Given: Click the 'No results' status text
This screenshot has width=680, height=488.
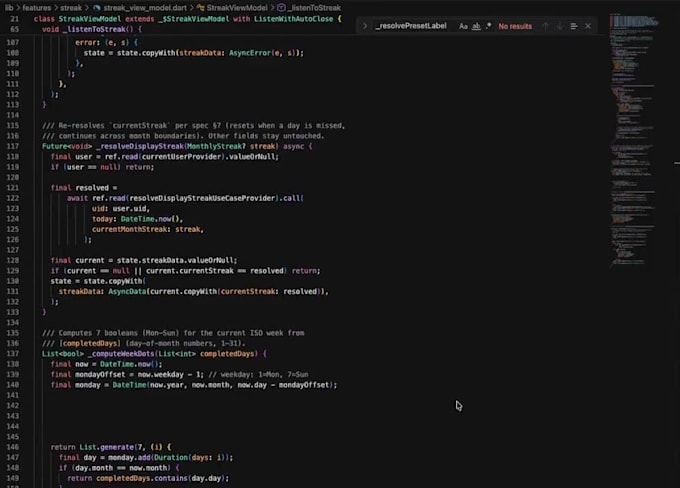Looking at the screenshot, I should click(515, 26).
